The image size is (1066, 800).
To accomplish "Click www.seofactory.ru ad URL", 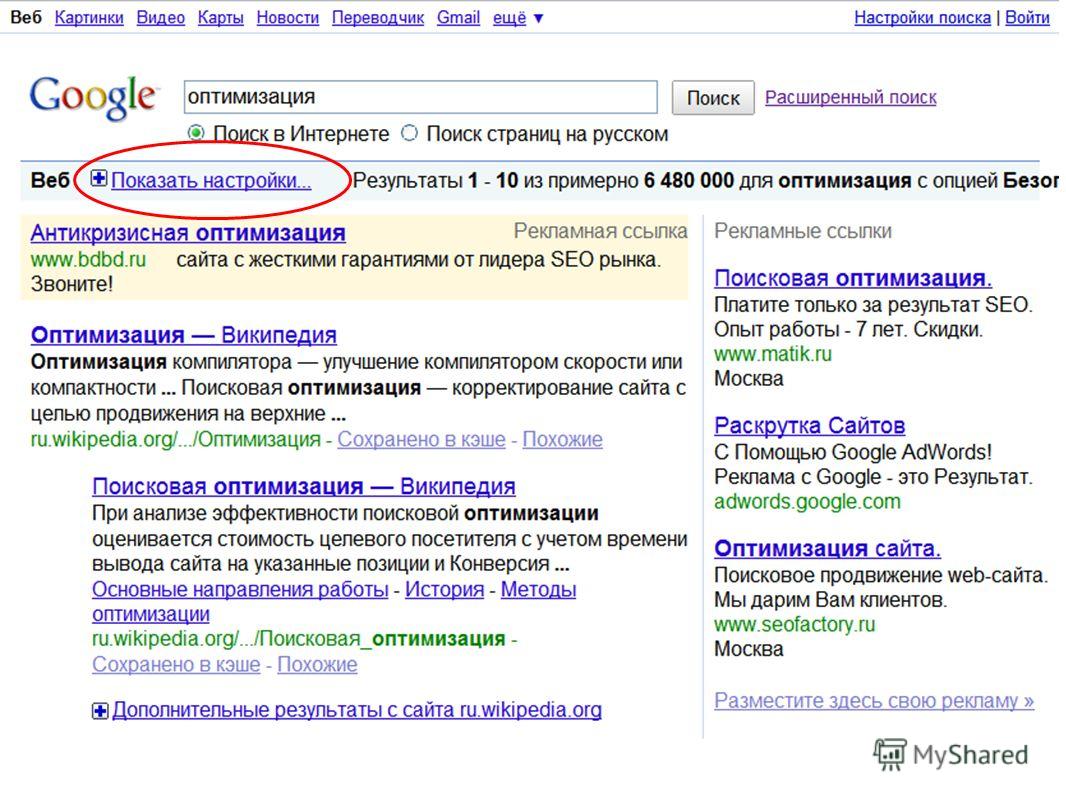I will point(794,624).
